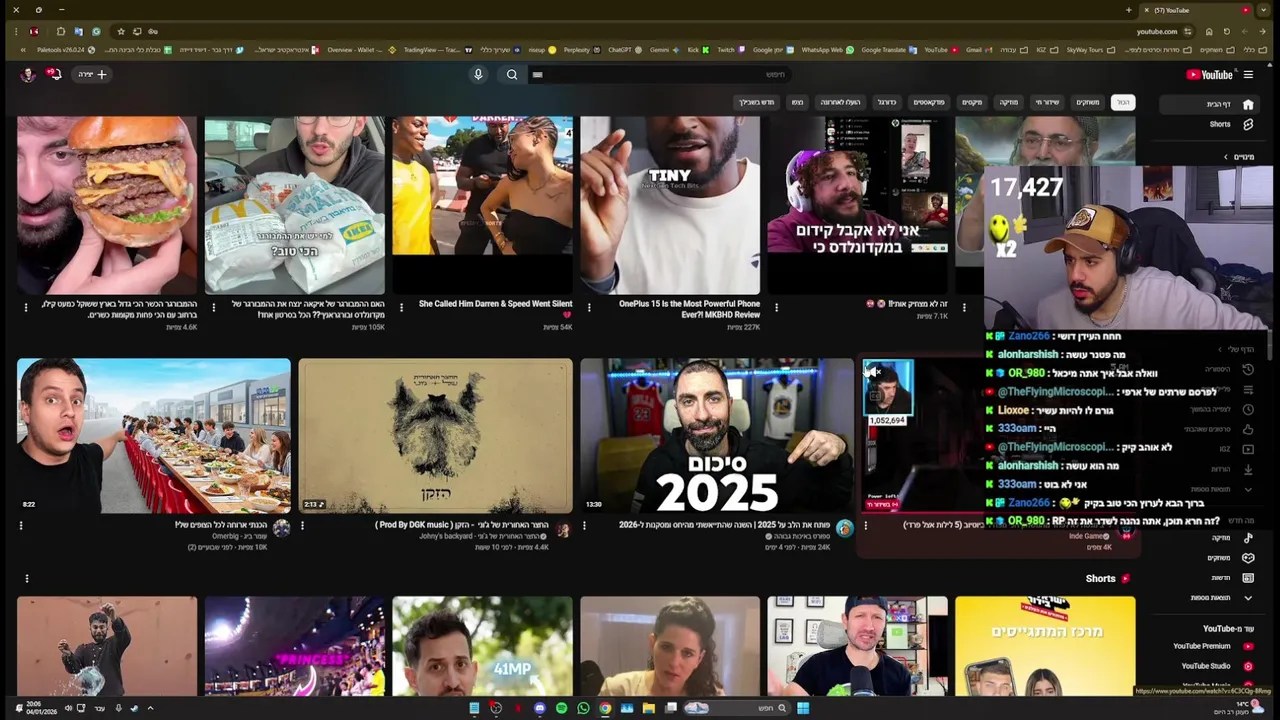This screenshot has height=720, width=1280.
Task: Open the חדשות news sidebar icon
Action: click(1248, 578)
